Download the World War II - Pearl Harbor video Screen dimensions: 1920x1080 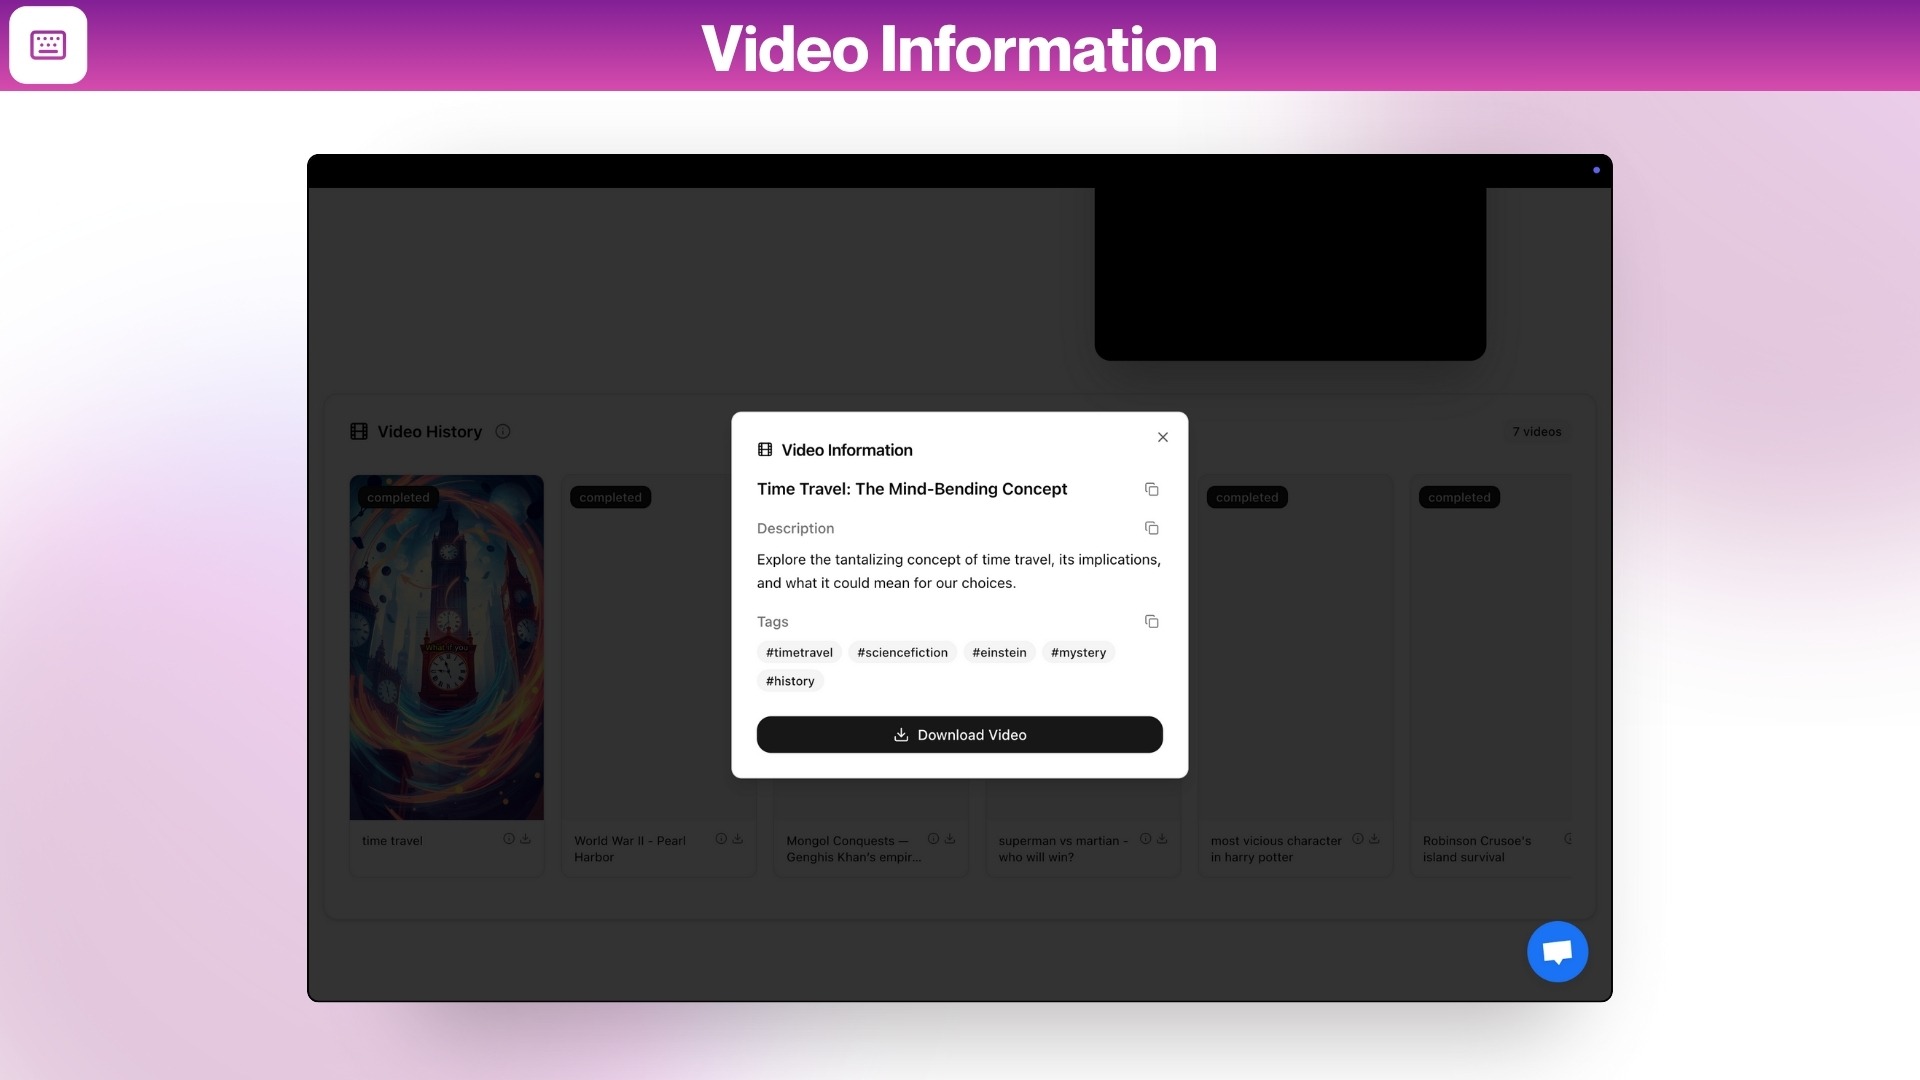736,839
